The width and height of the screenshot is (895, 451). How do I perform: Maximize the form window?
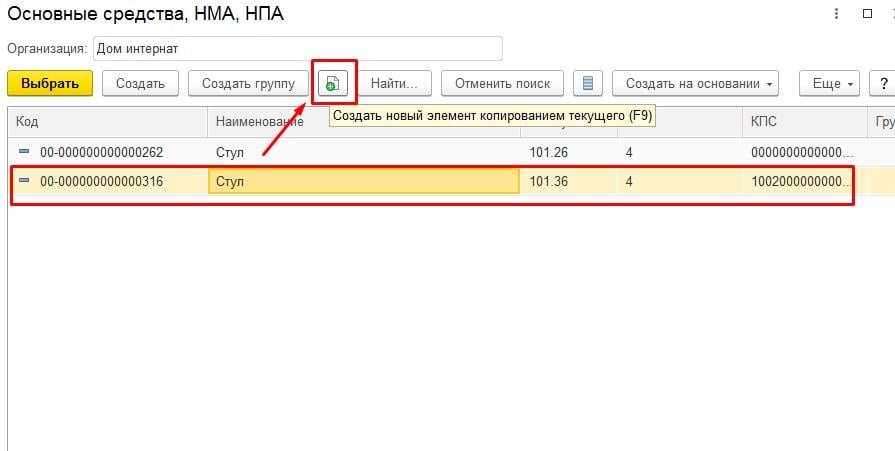point(867,14)
